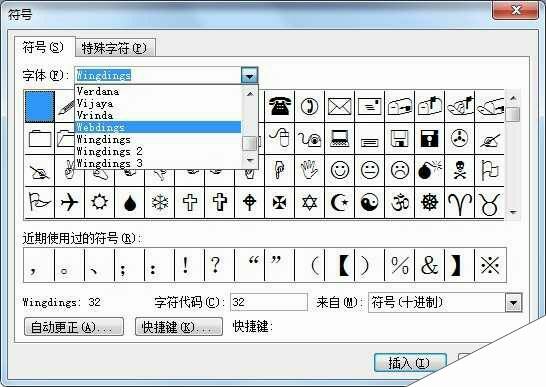The width and height of the screenshot is (546, 387).
Task: Pick the Om symbol
Action: pos(399,202)
